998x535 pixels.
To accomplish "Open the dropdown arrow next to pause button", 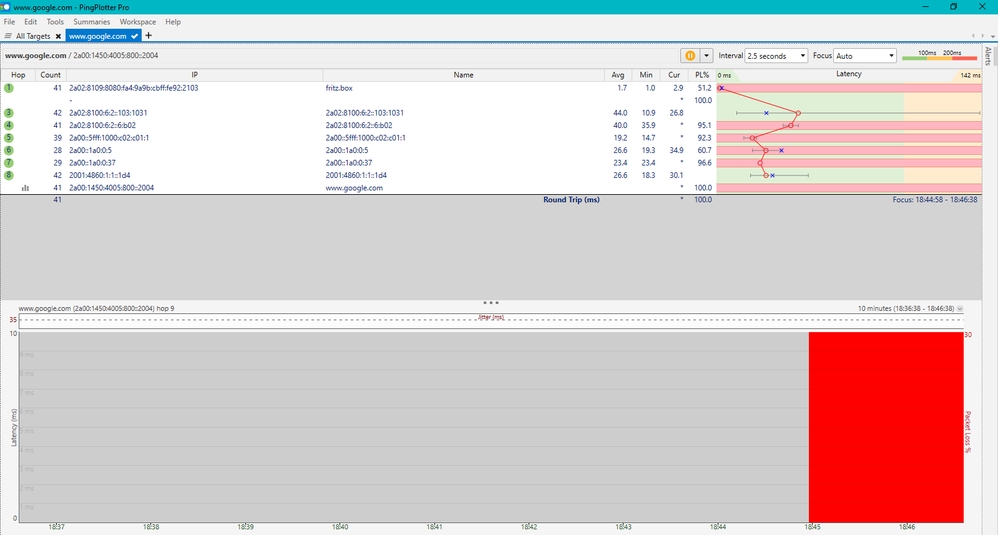I will (706, 56).
